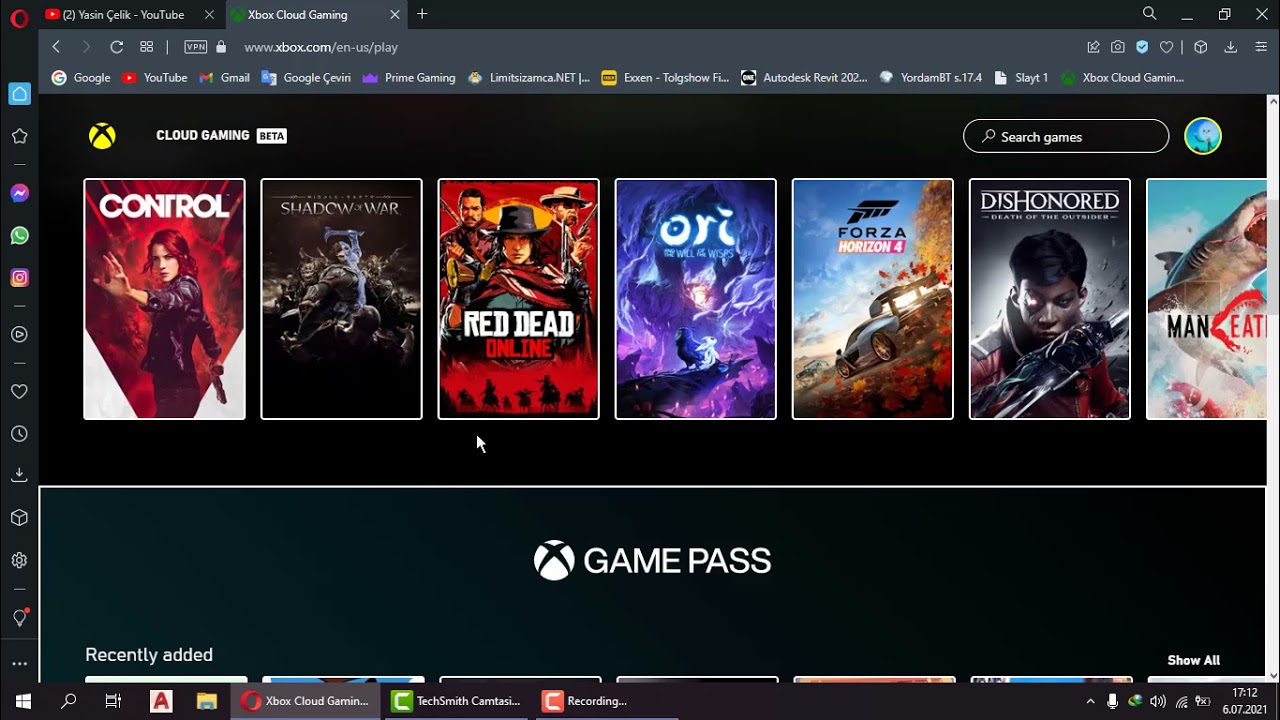Open the taskbar clock and date
Screen dimensions: 1280x720
[x=1245, y=701]
